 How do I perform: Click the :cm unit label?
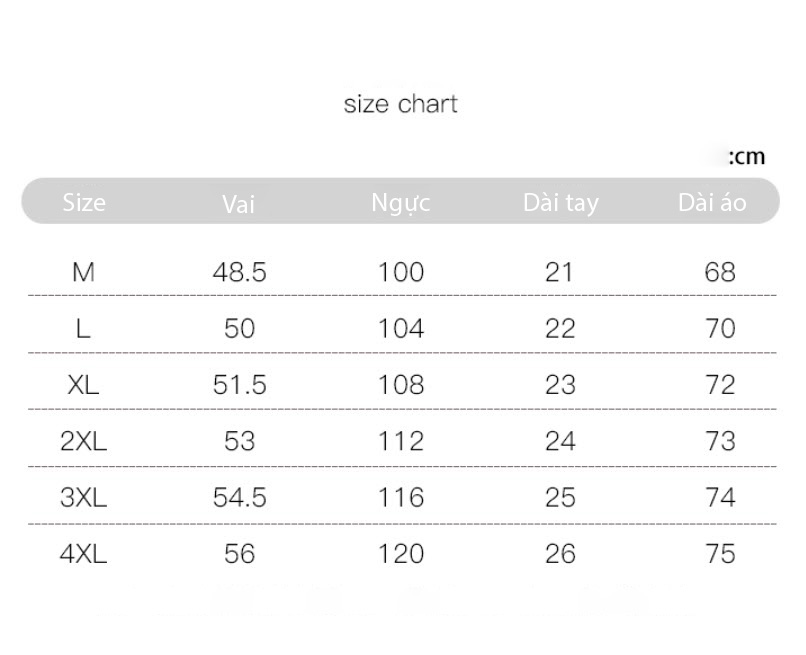[747, 156]
